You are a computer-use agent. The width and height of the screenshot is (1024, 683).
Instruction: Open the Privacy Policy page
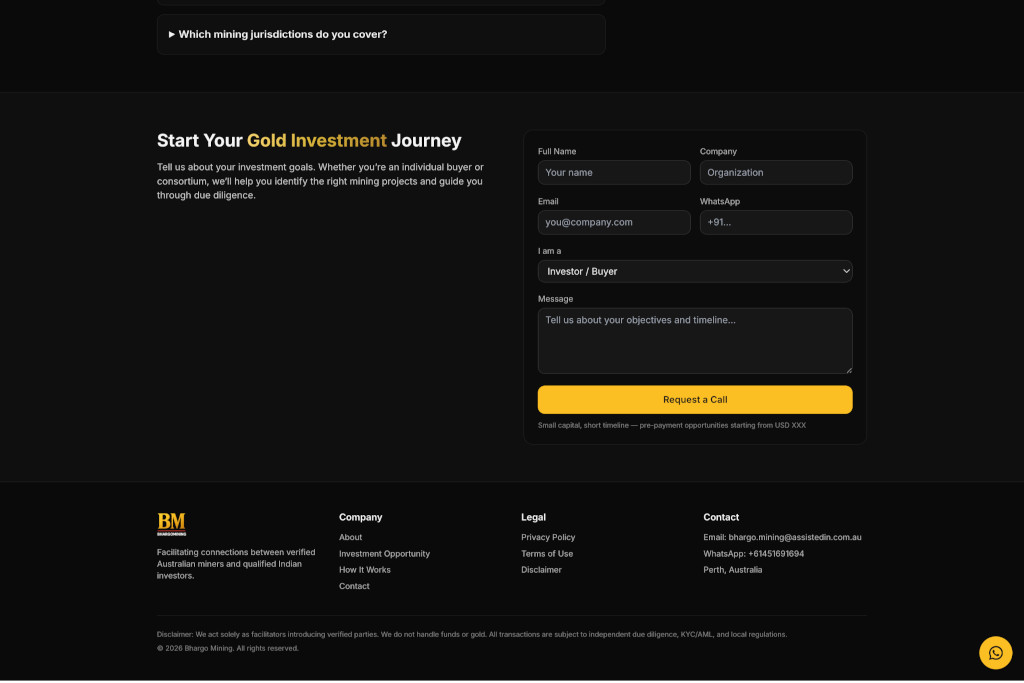pyautogui.click(x=548, y=537)
